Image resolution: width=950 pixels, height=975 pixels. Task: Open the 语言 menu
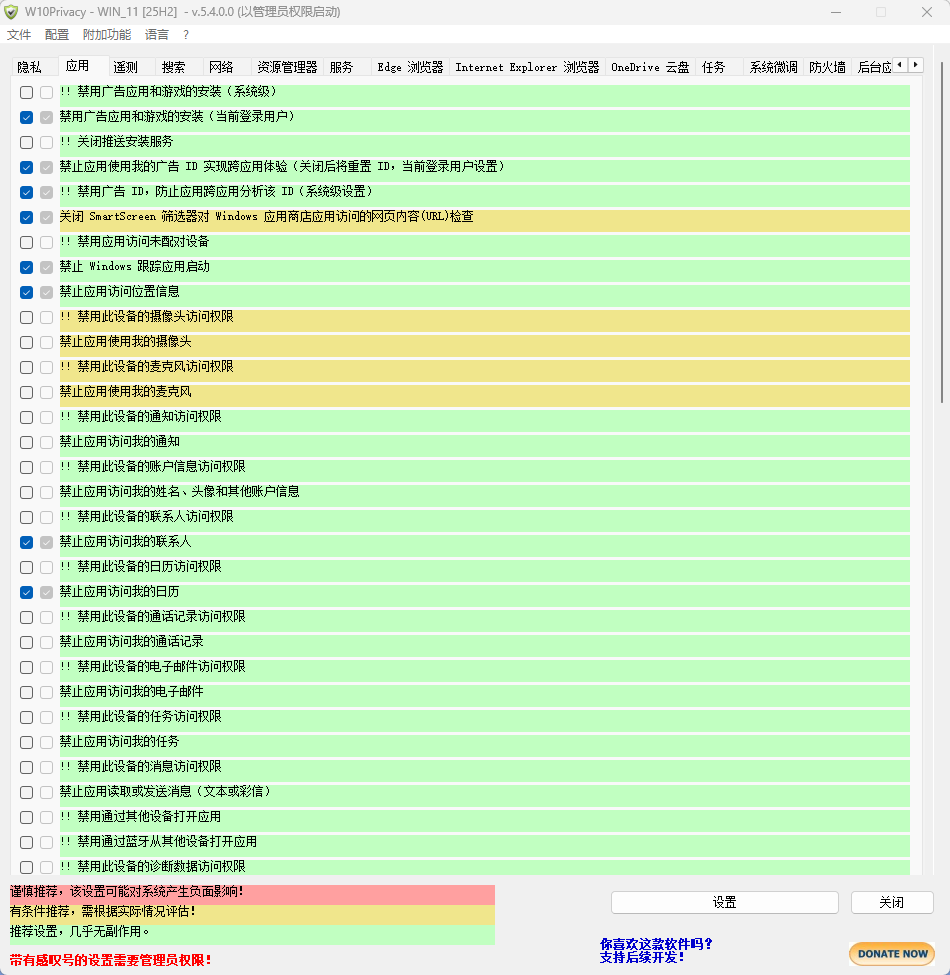tap(157, 35)
